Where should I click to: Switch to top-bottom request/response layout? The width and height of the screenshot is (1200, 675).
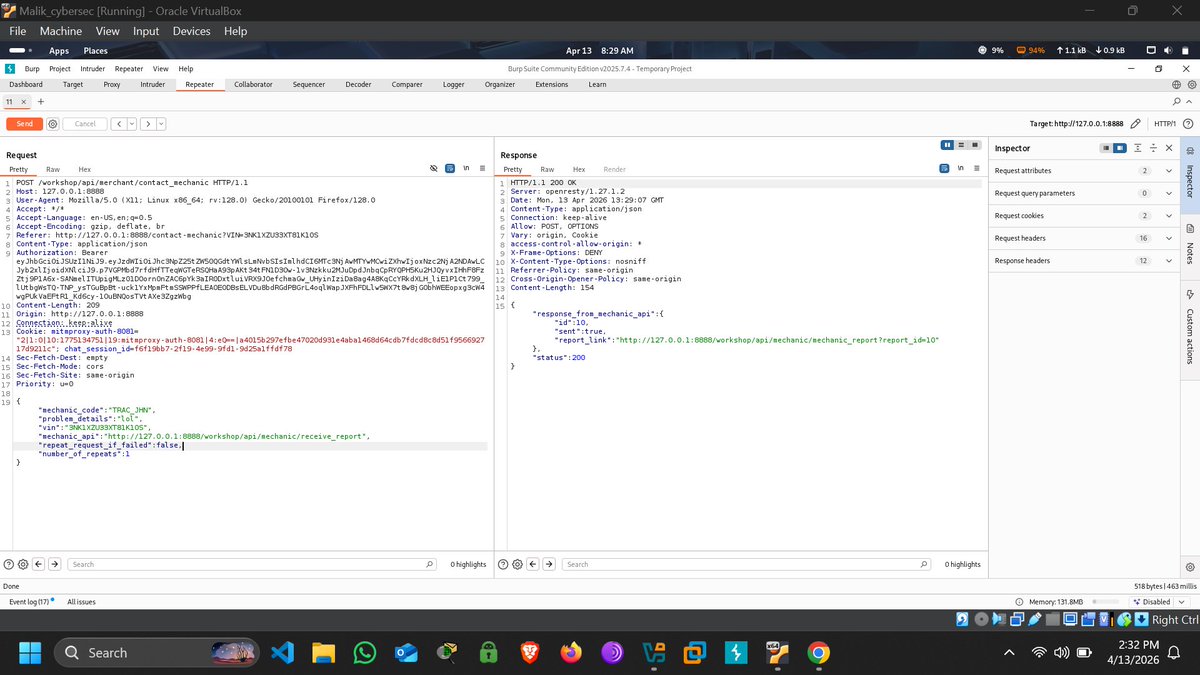pos(960,145)
